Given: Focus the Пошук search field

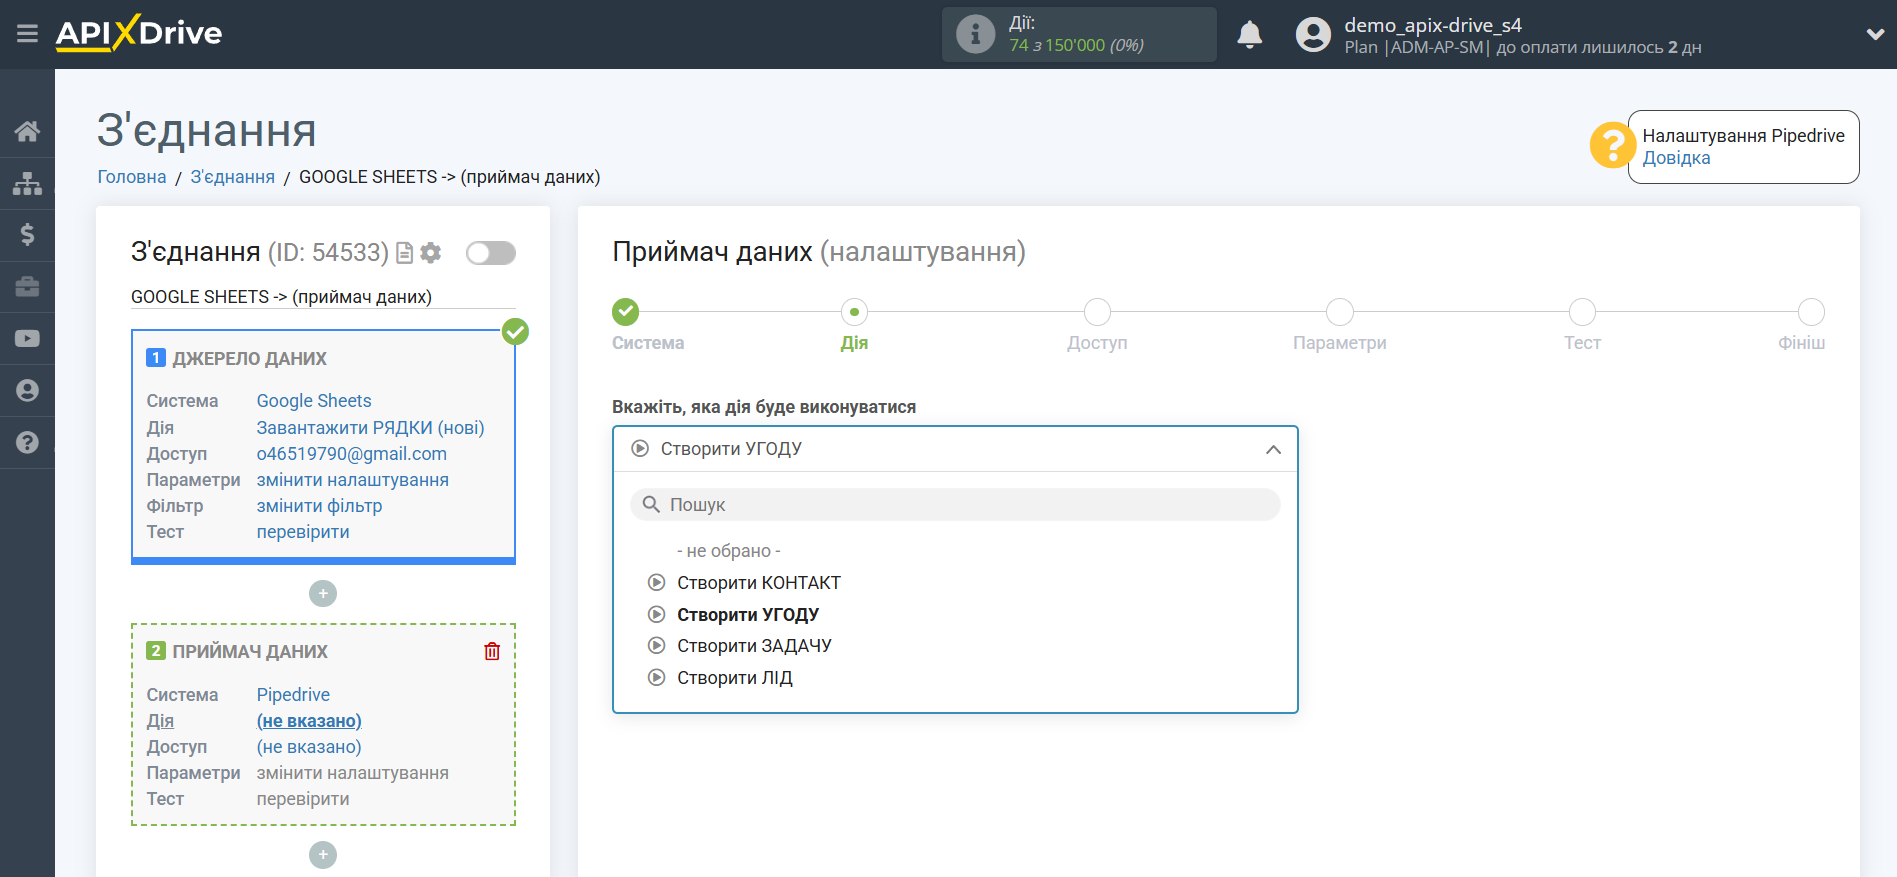Looking at the screenshot, I should (955, 505).
